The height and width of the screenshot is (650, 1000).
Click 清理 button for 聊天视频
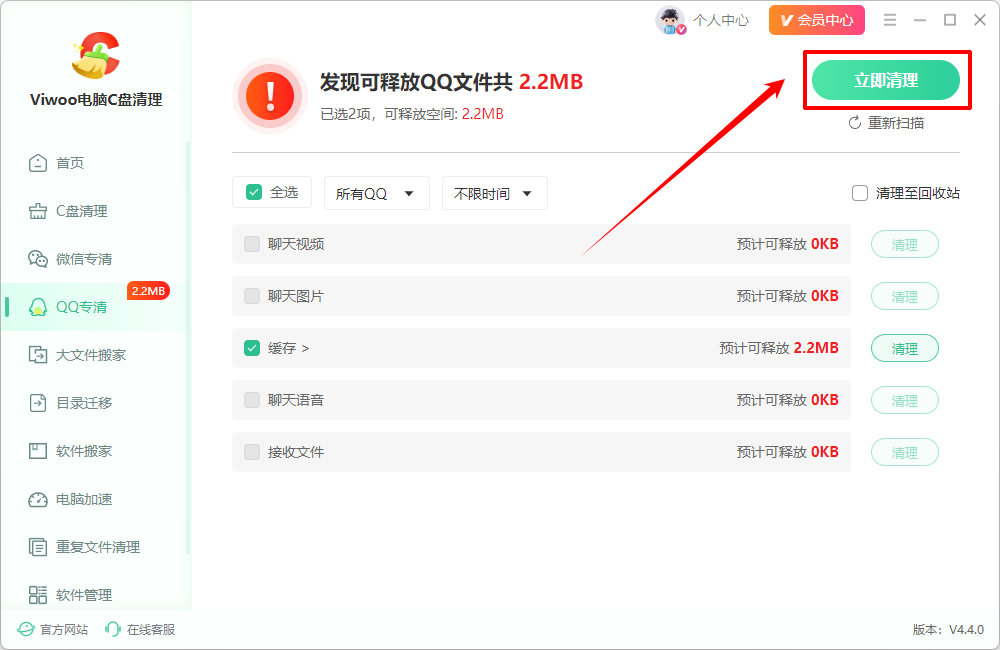[x=904, y=244]
